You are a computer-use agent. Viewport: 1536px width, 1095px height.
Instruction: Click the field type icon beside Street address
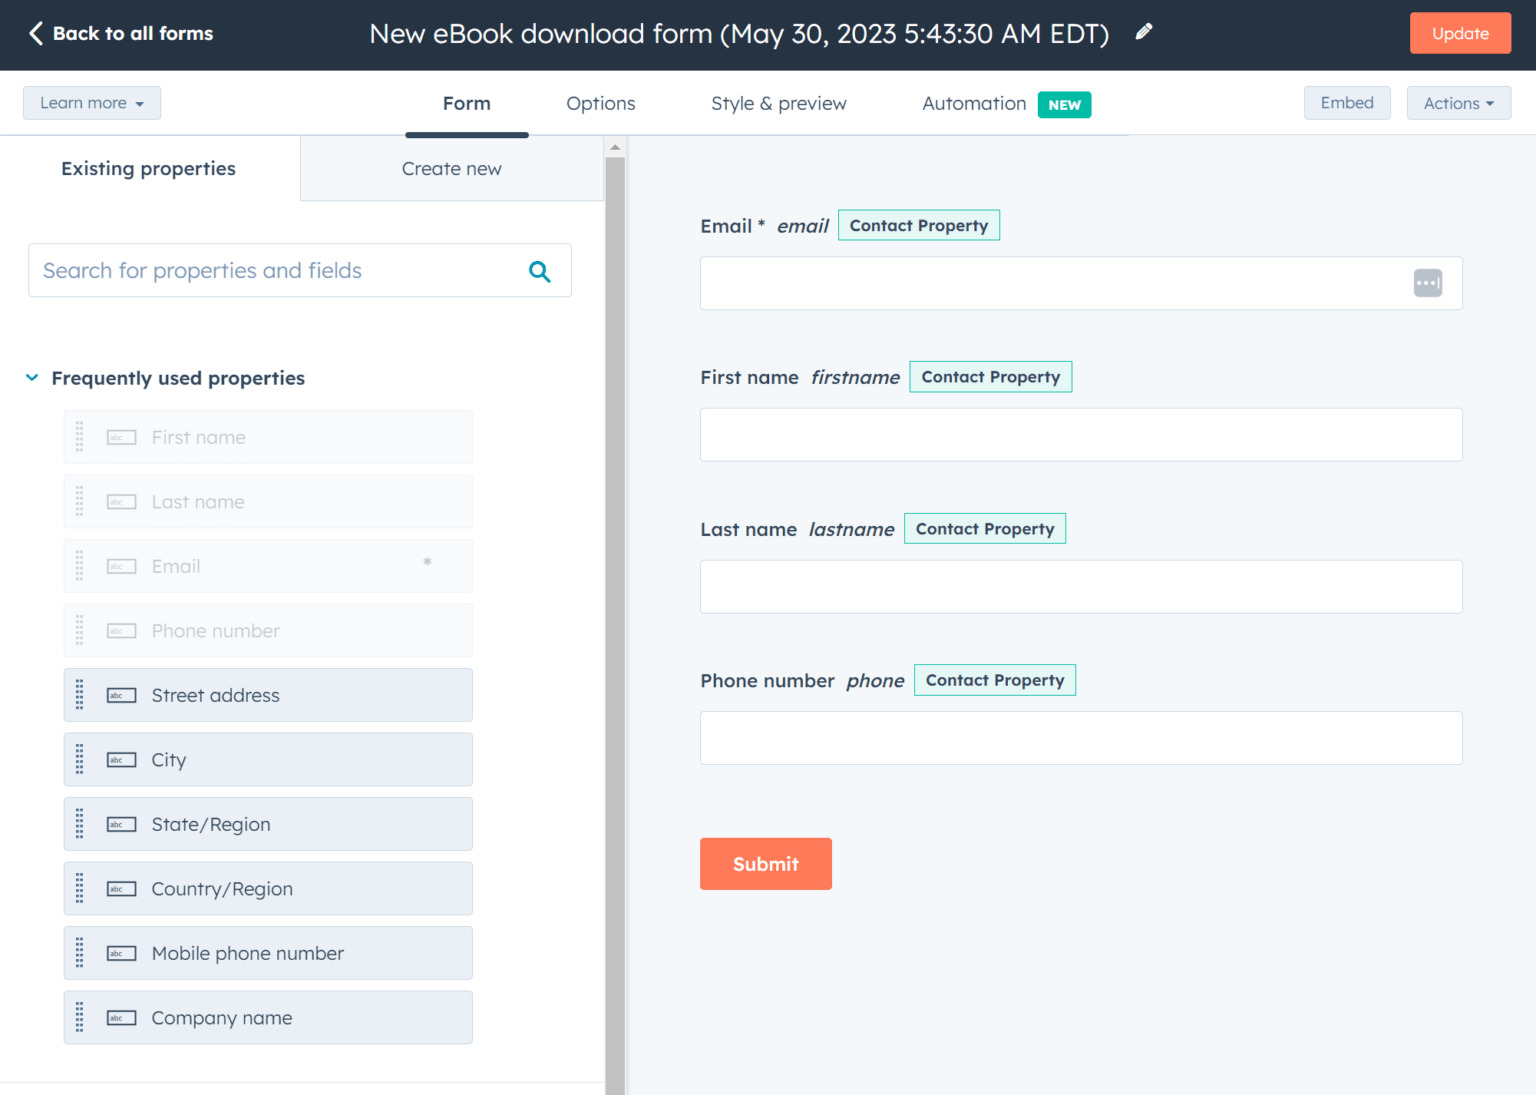tap(120, 695)
